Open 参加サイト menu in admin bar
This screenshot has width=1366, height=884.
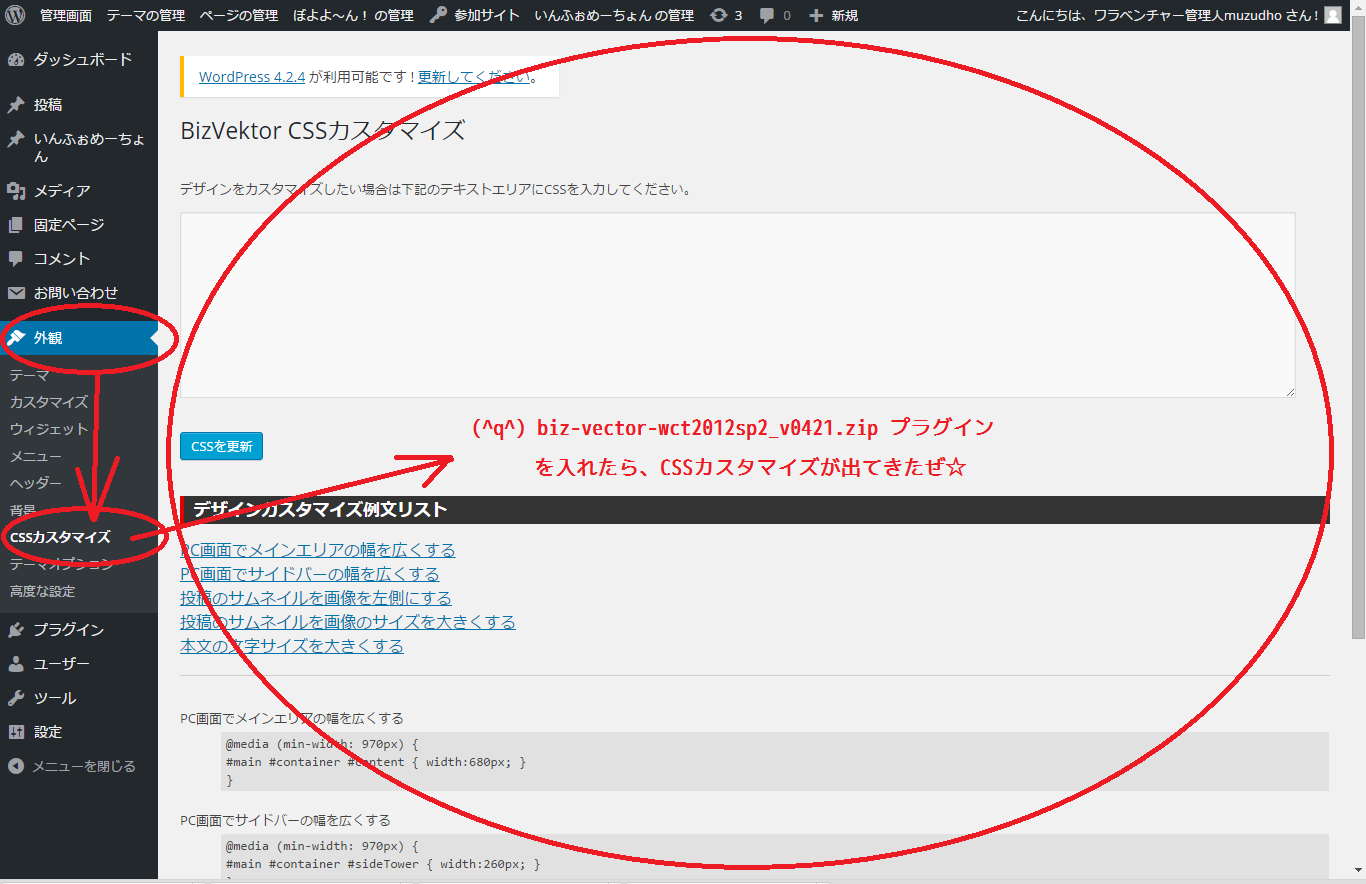coord(487,15)
